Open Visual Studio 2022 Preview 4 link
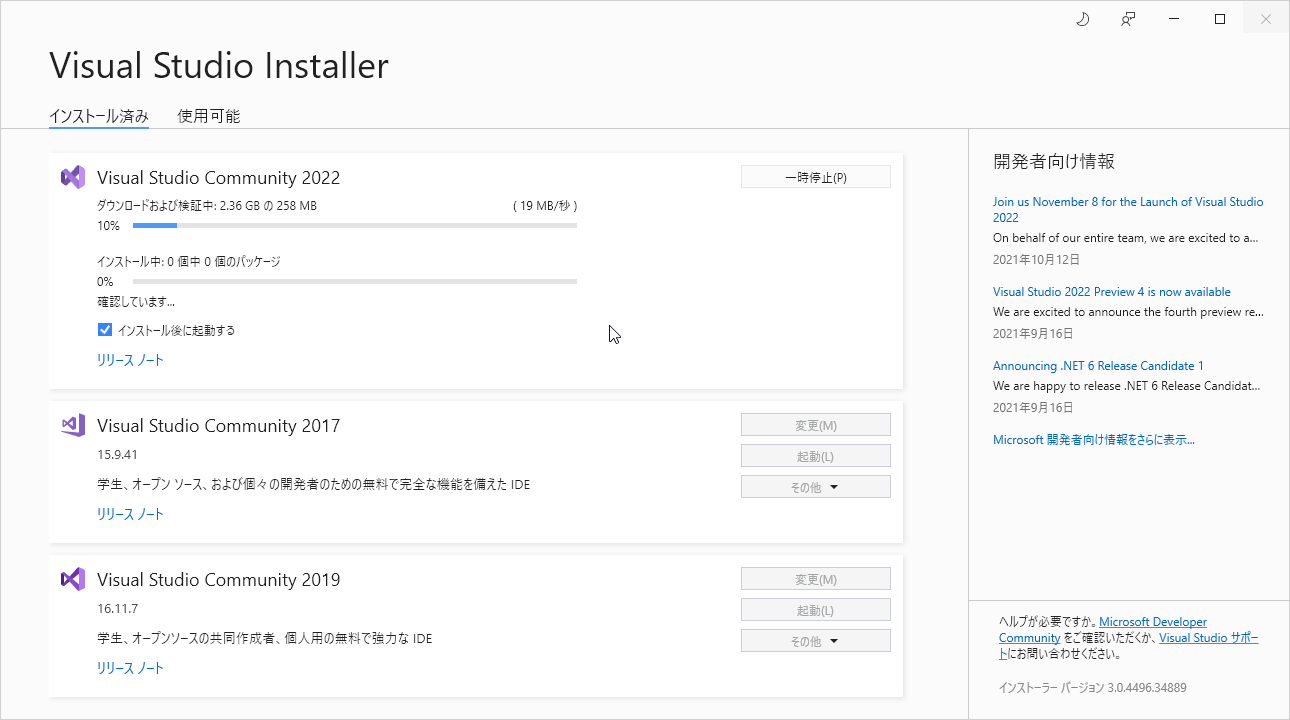The image size is (1290, 720). (x=1112, y=292)
